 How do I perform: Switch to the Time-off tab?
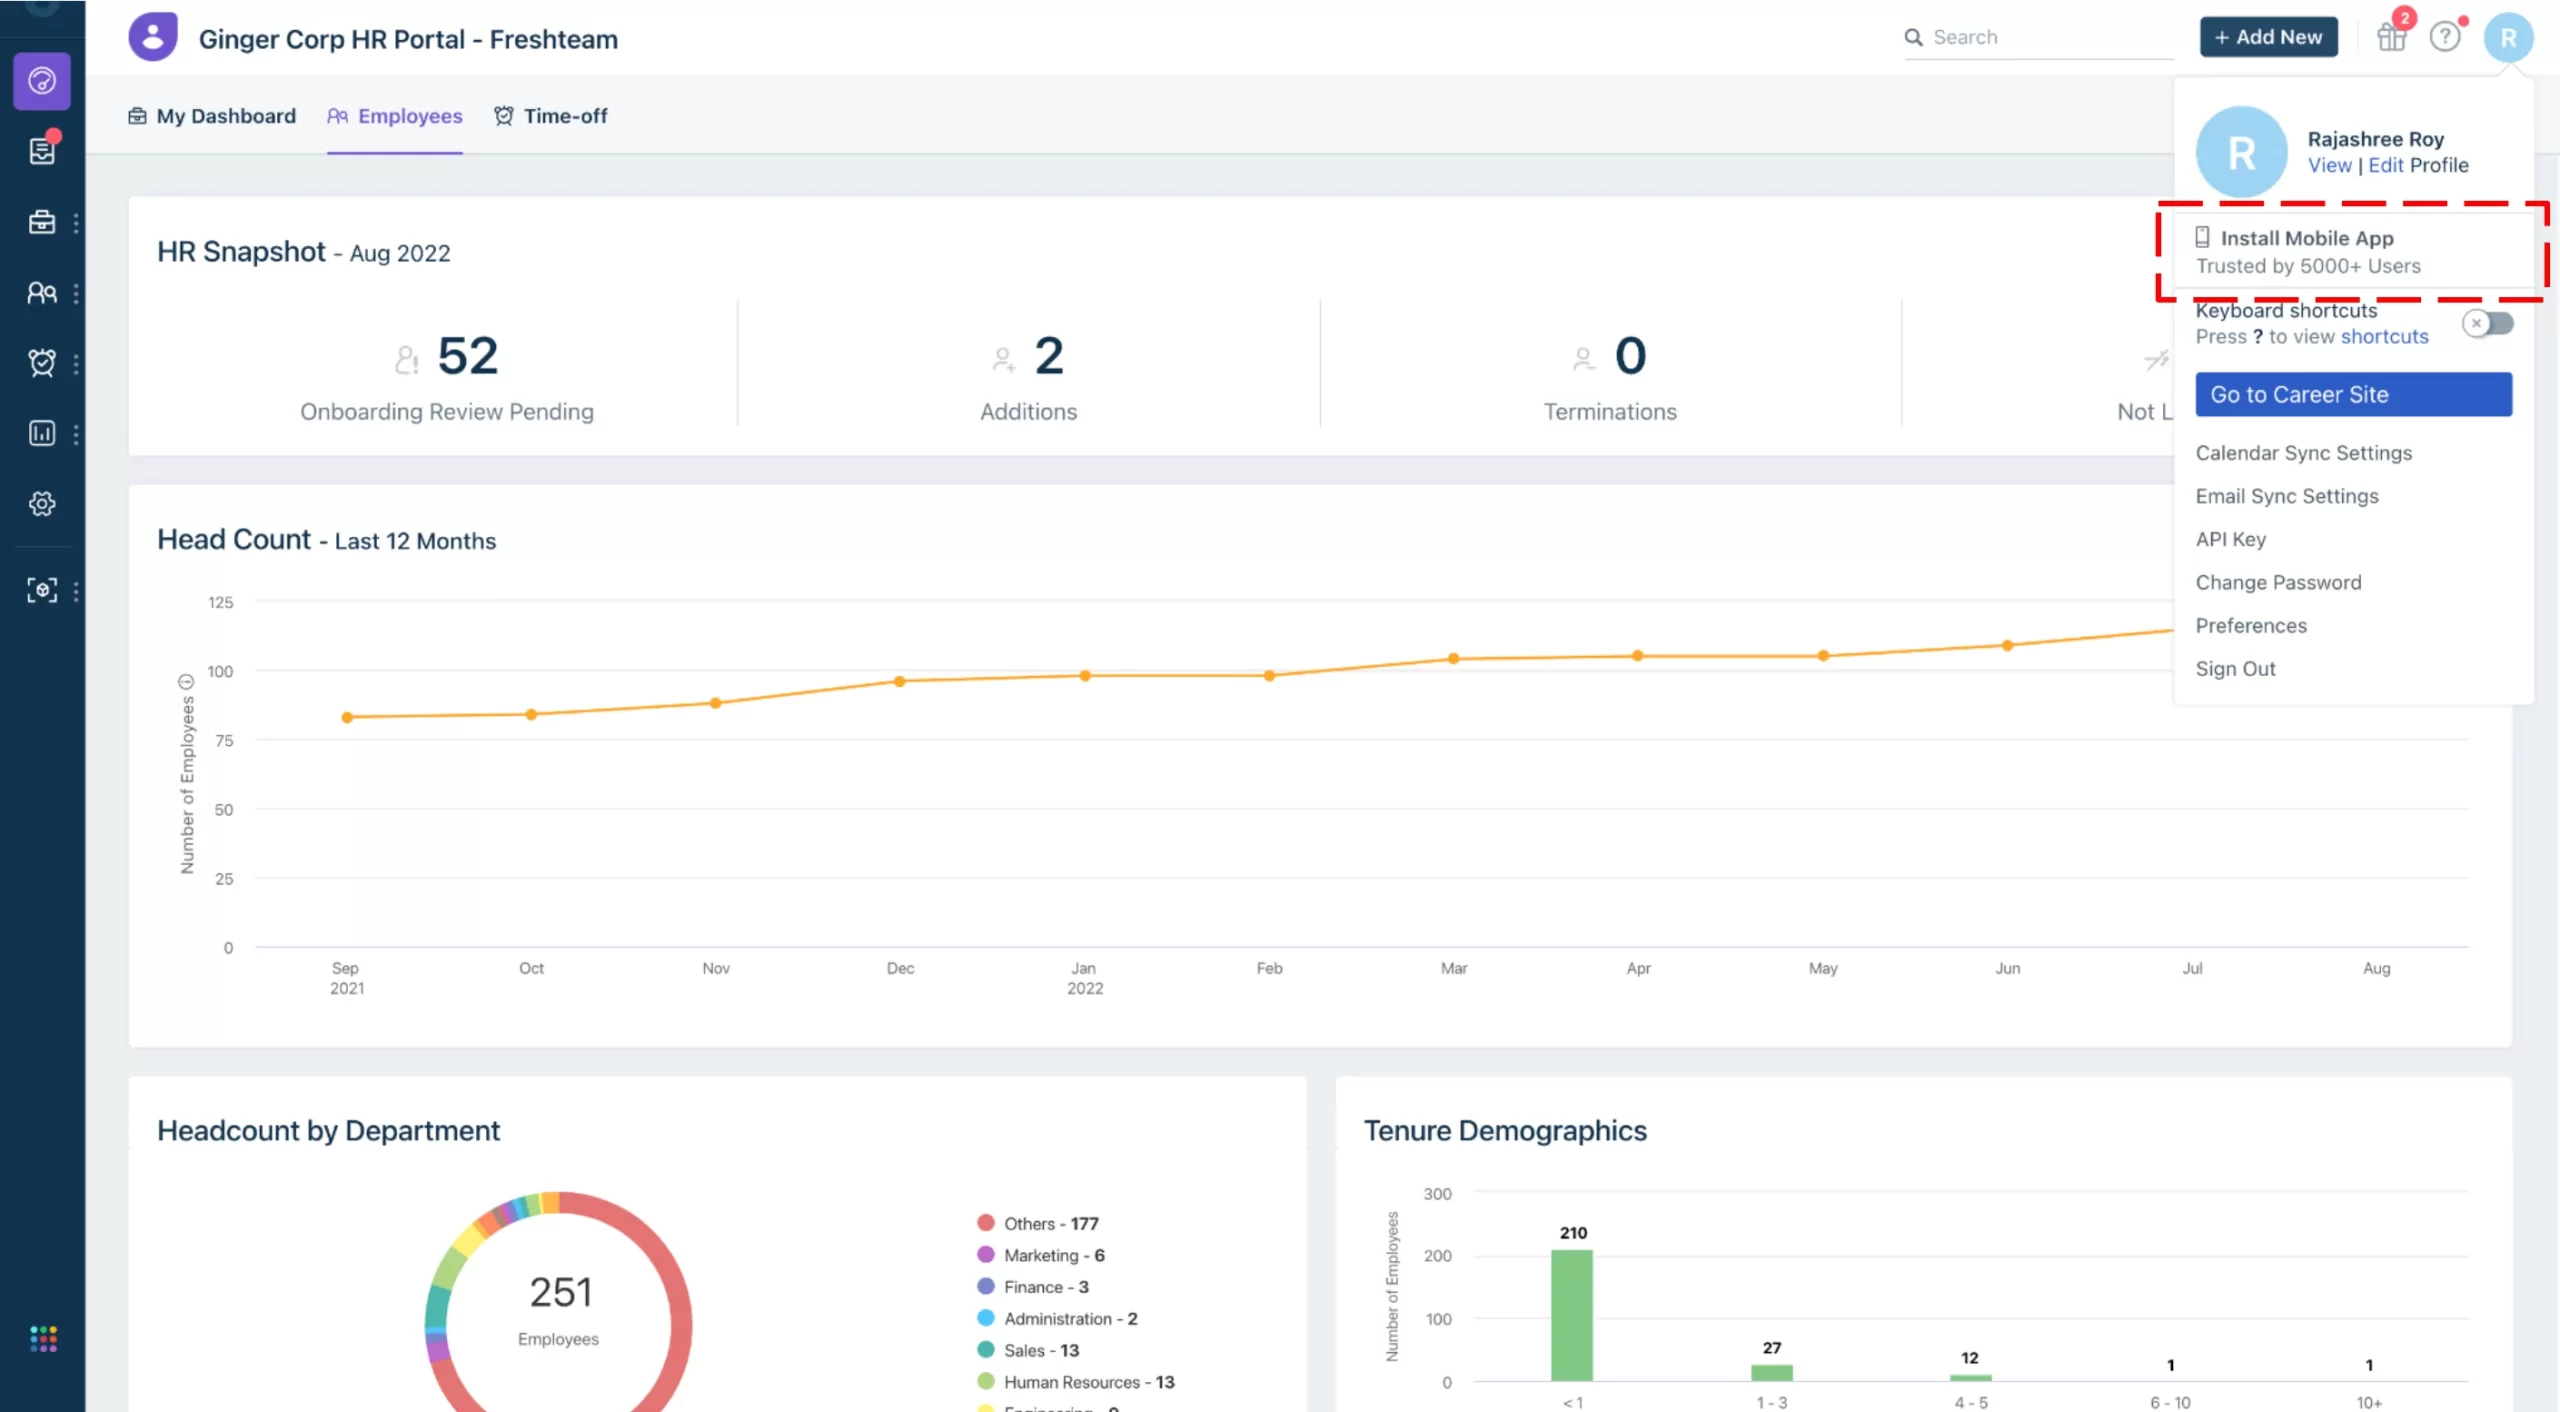coord(551,116)
